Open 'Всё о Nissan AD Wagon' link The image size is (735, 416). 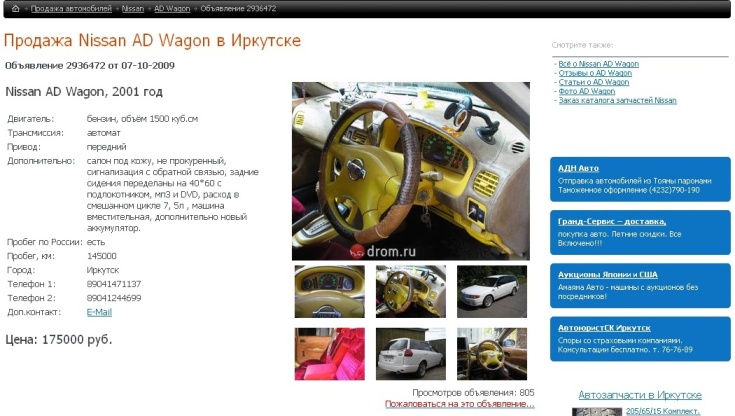point(598,64)
